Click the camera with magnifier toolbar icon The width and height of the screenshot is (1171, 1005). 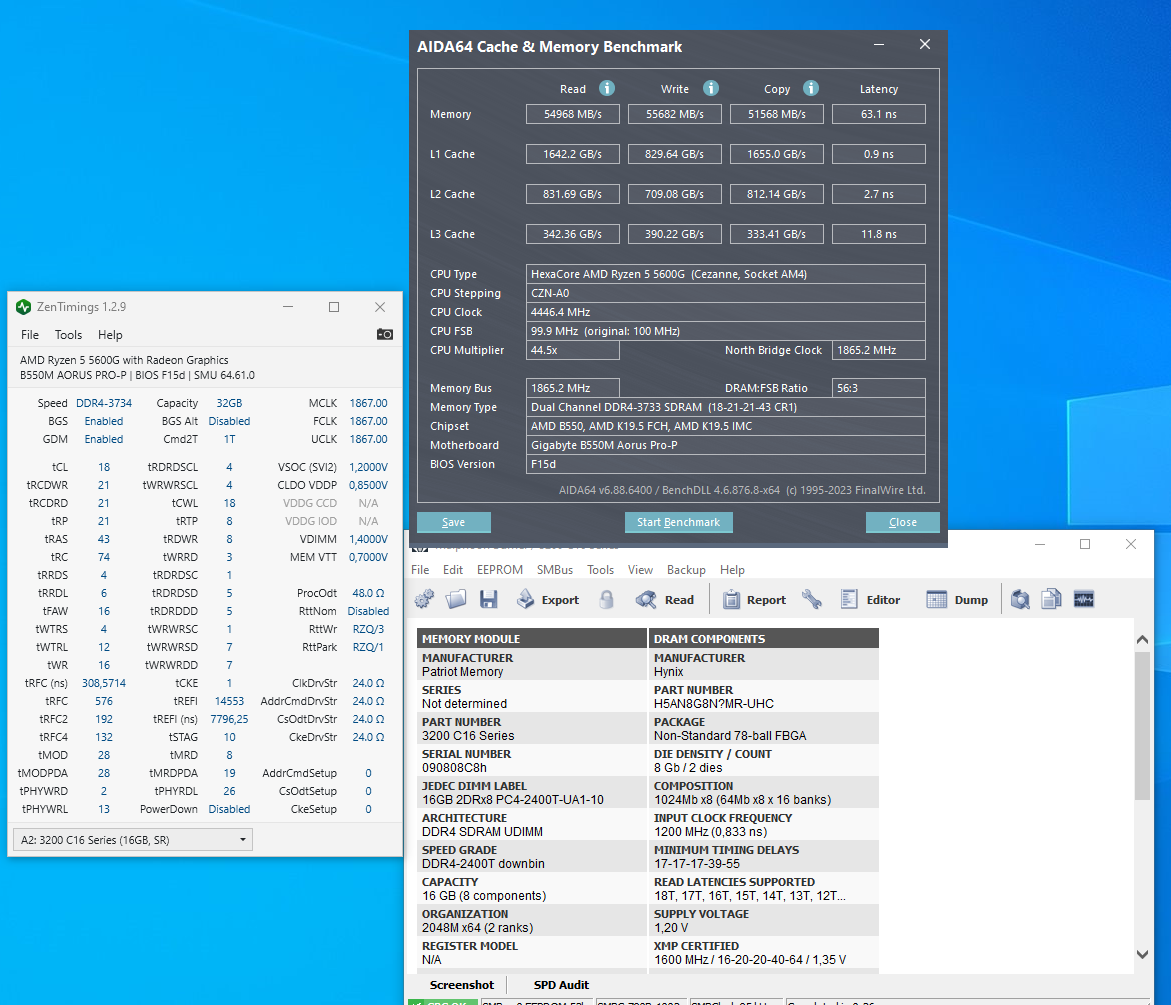coord(1020,600)
